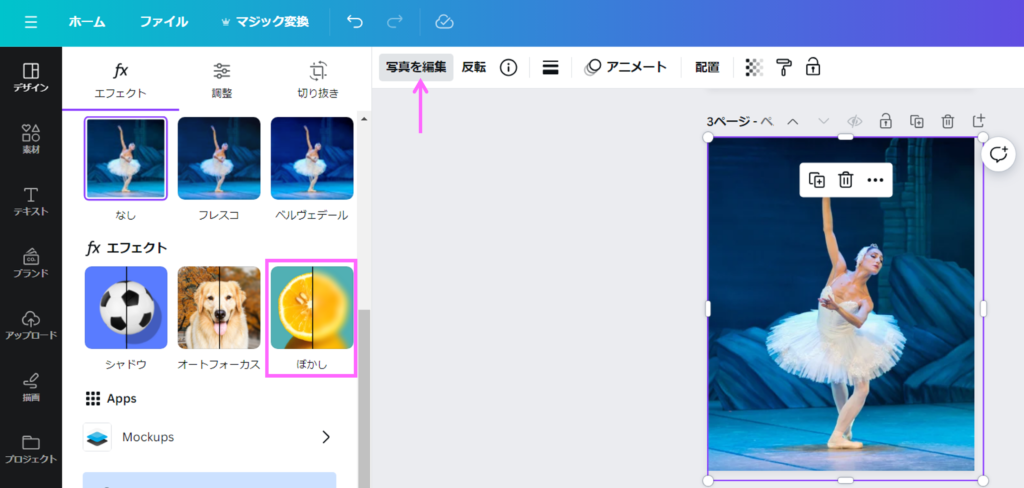Click the transparency checkerboard icon
Screen dimensions: 1024x488
pyautogui.click(x=754, y=67)
